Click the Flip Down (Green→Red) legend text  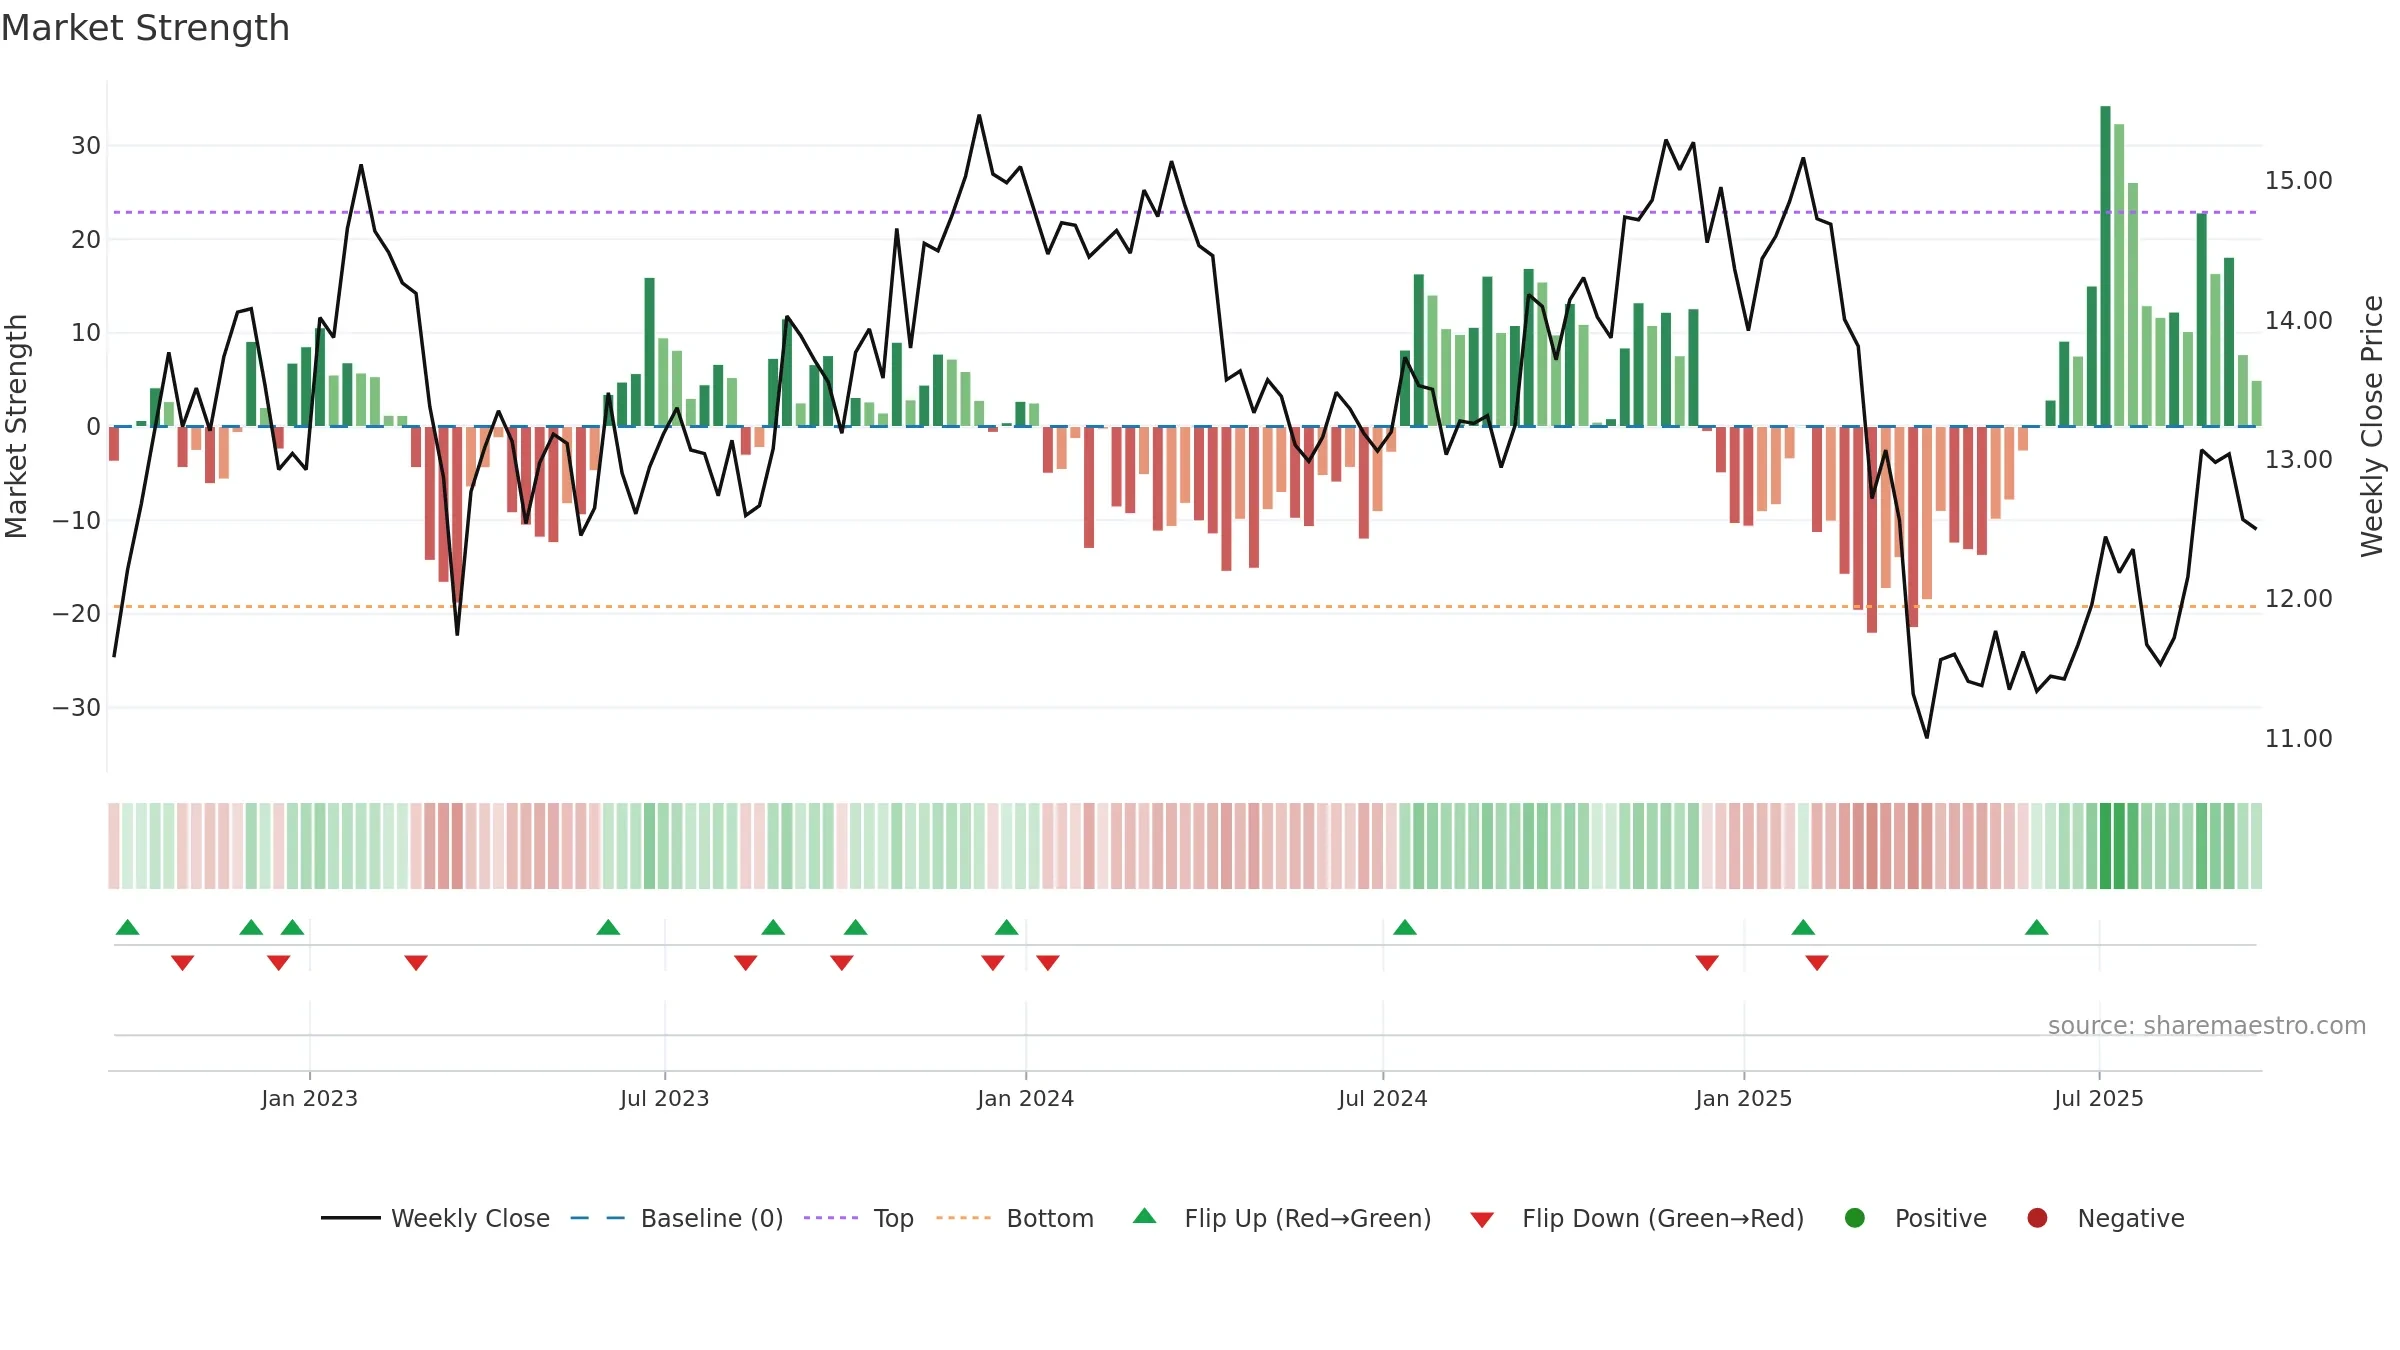1663,1218
